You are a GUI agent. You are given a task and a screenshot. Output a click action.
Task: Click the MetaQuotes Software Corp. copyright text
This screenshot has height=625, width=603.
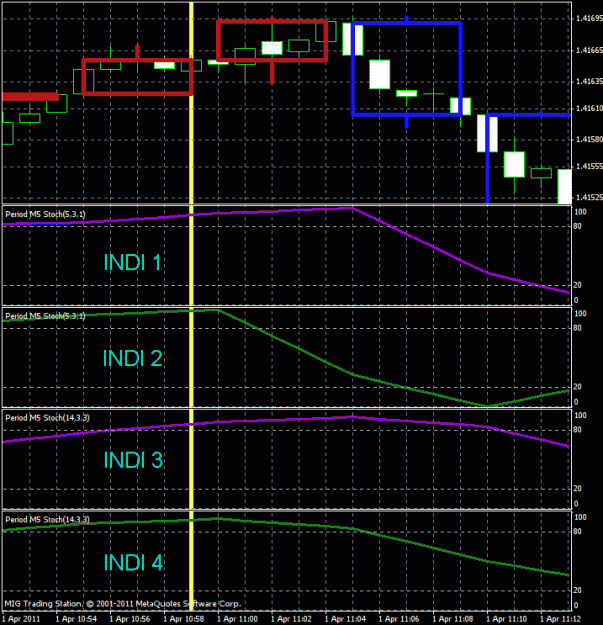tap(123, 604)
